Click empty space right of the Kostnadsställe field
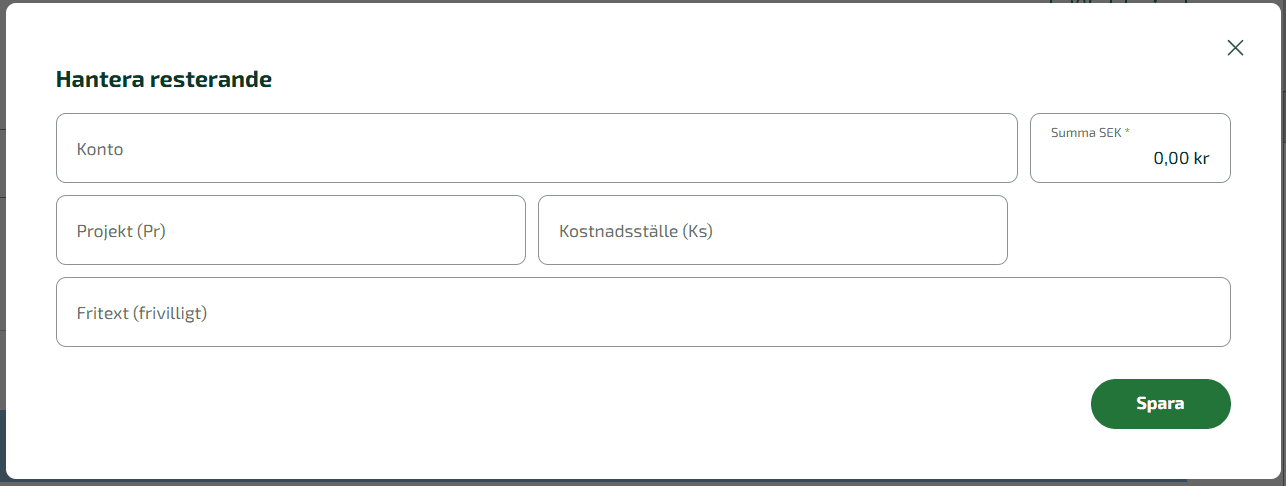1286x486 pixels. coord(1118,230)
